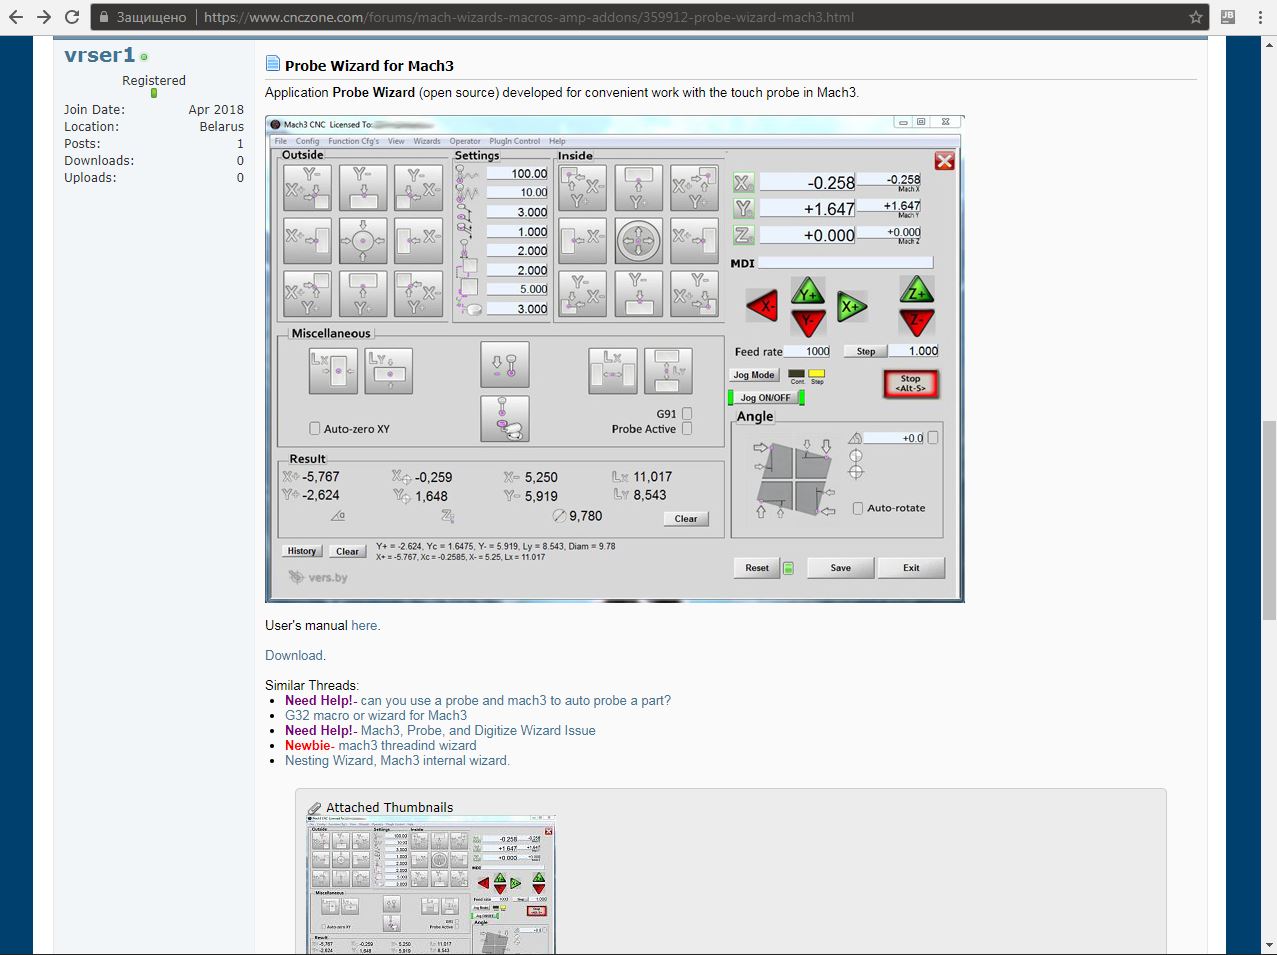Toggle the Probe Active checkbox
Image resolution: width=1277 pixels, height=955 pixels.
[687, 429]
